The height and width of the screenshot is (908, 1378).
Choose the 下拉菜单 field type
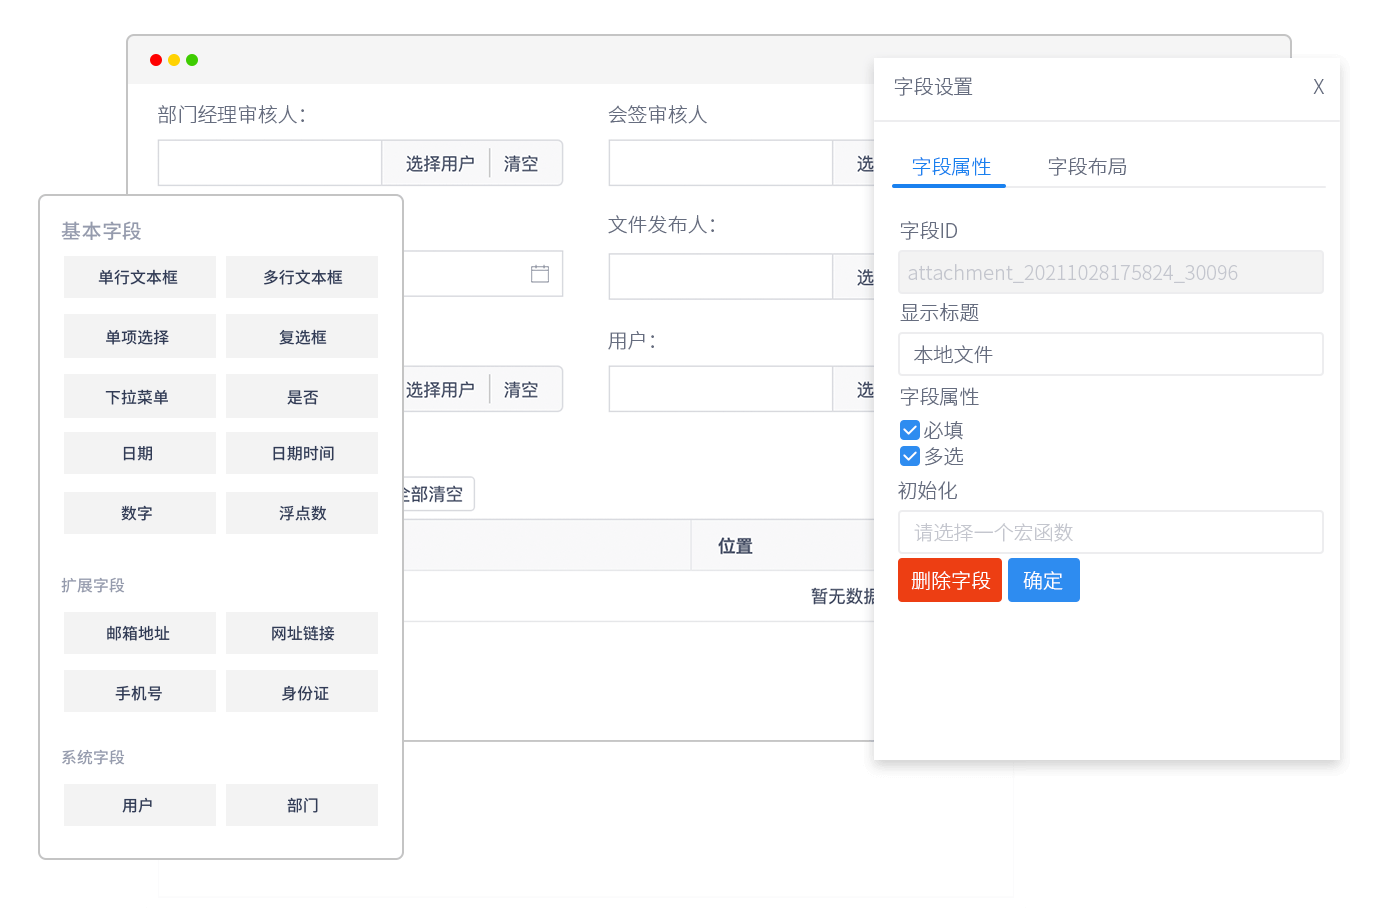[x=139, y=397]
